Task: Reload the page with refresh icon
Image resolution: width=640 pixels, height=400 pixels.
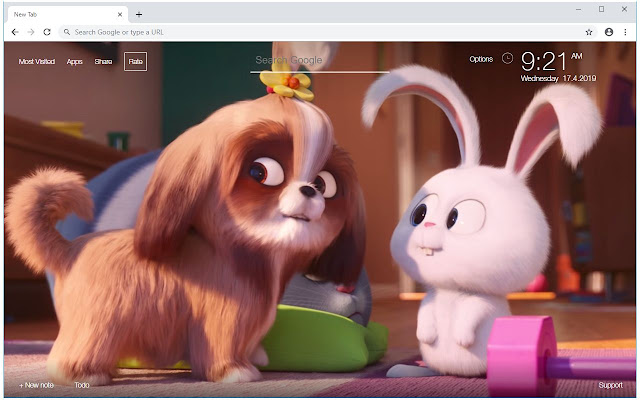Action: [47, 32]
